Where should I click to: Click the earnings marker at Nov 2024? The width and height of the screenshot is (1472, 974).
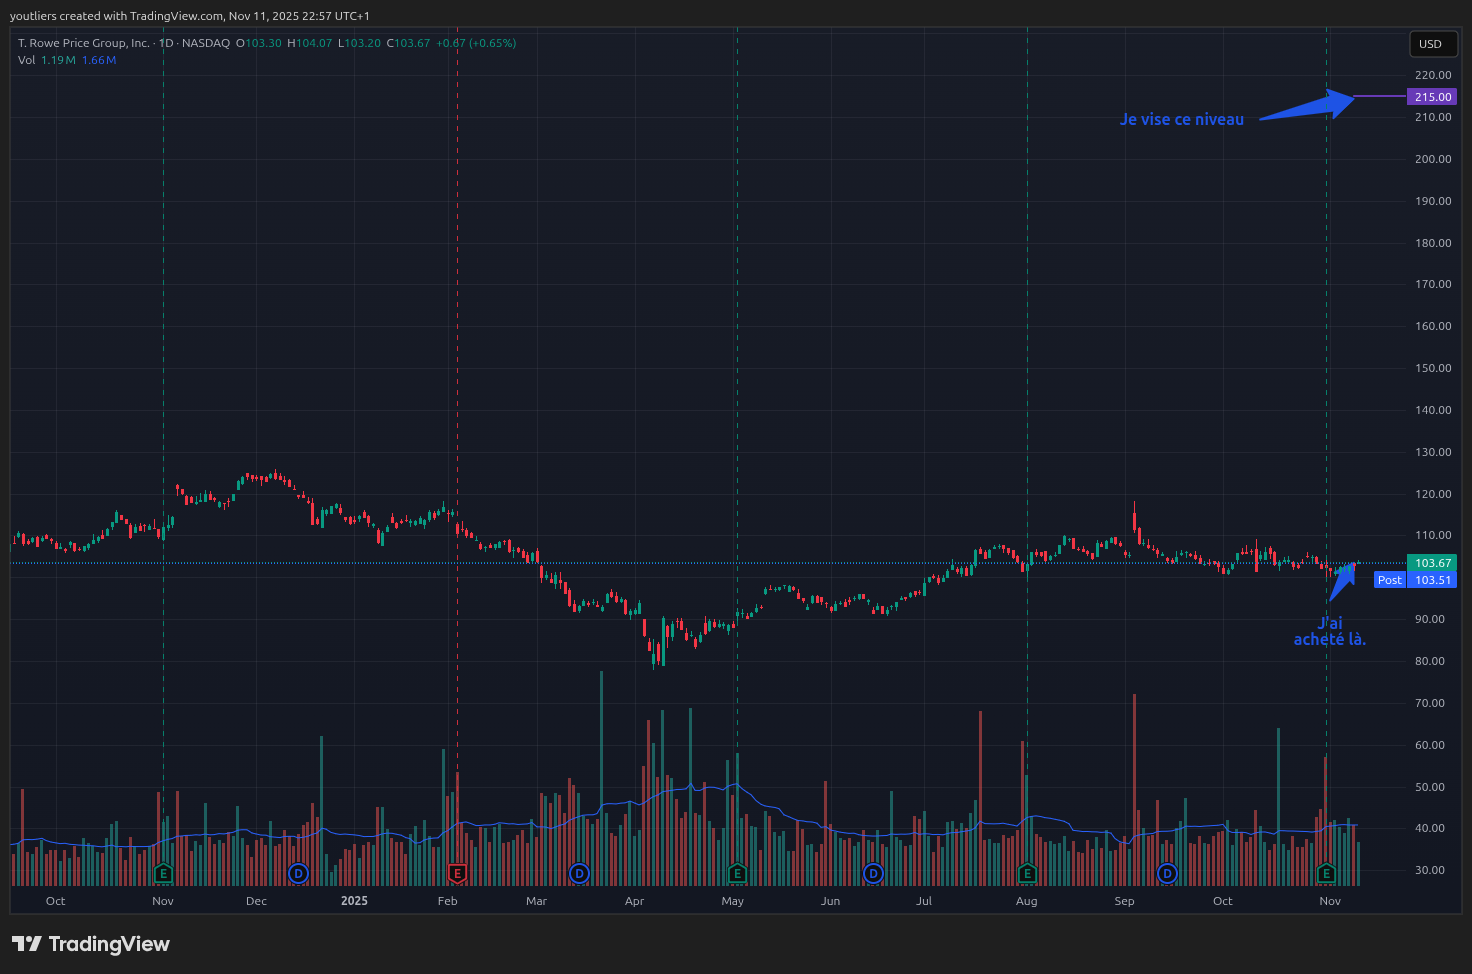pos(163,874)
